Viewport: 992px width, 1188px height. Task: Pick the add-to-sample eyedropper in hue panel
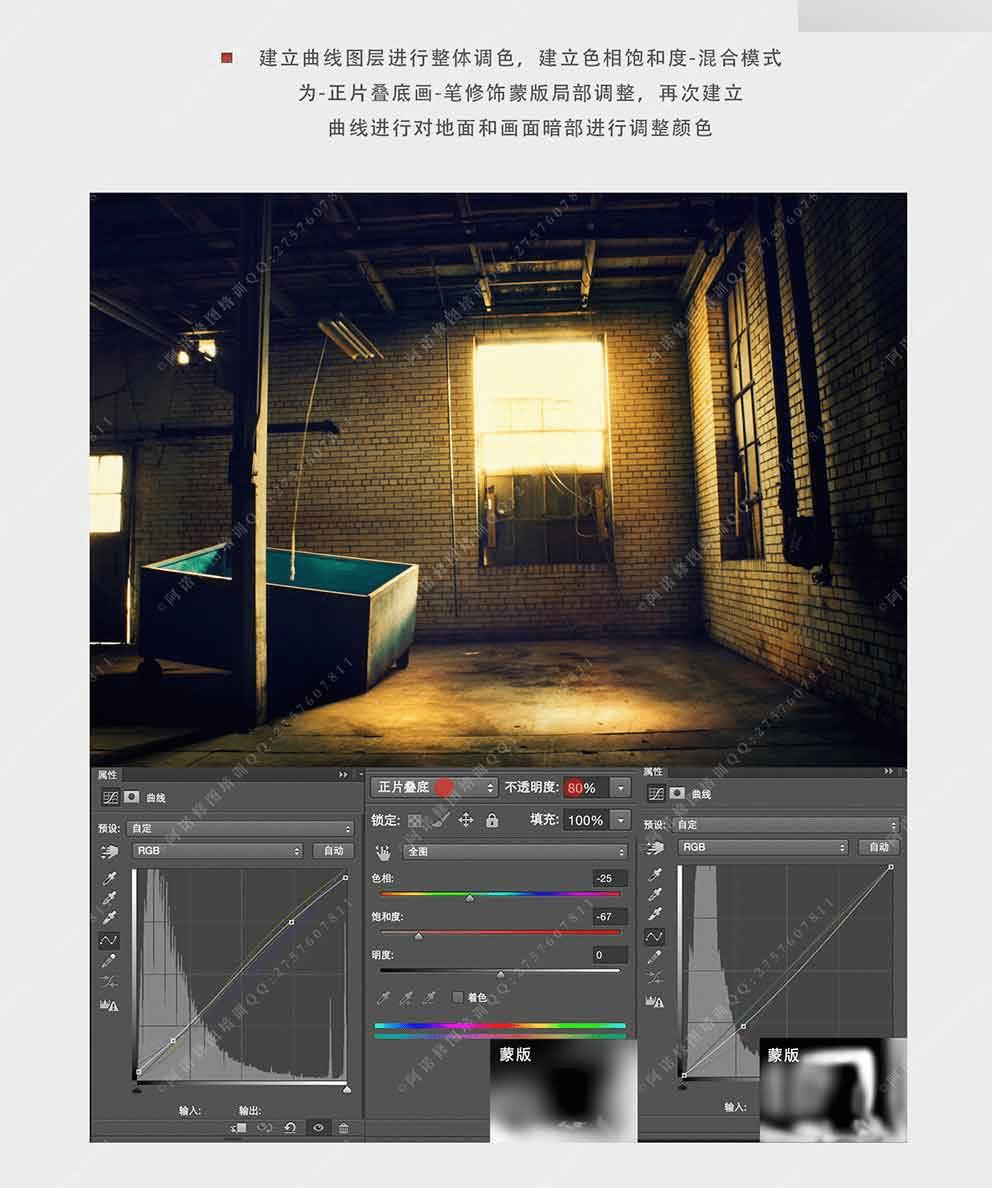point(407,998)
